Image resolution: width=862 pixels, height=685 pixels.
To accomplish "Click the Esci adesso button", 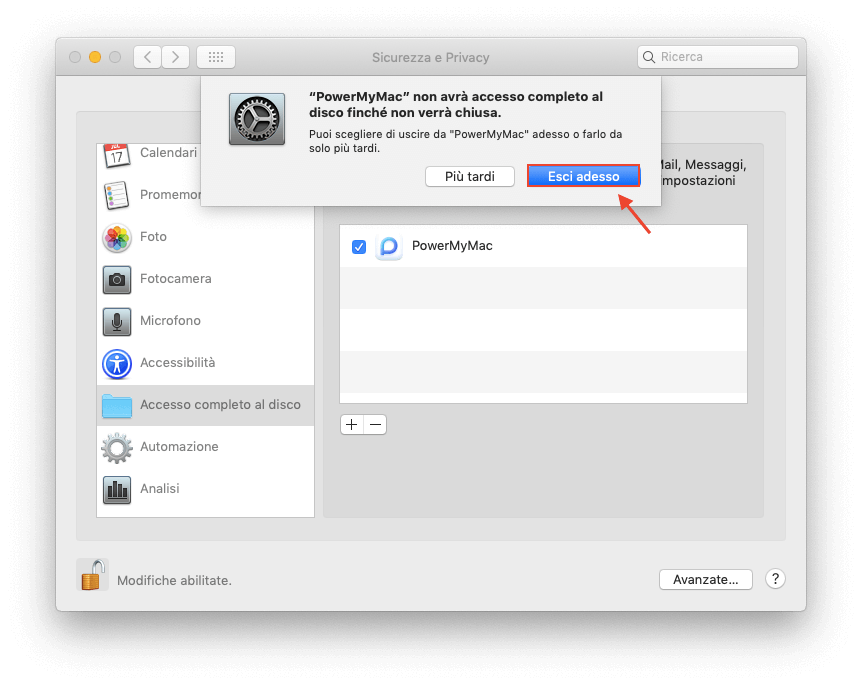I will 583,176.
